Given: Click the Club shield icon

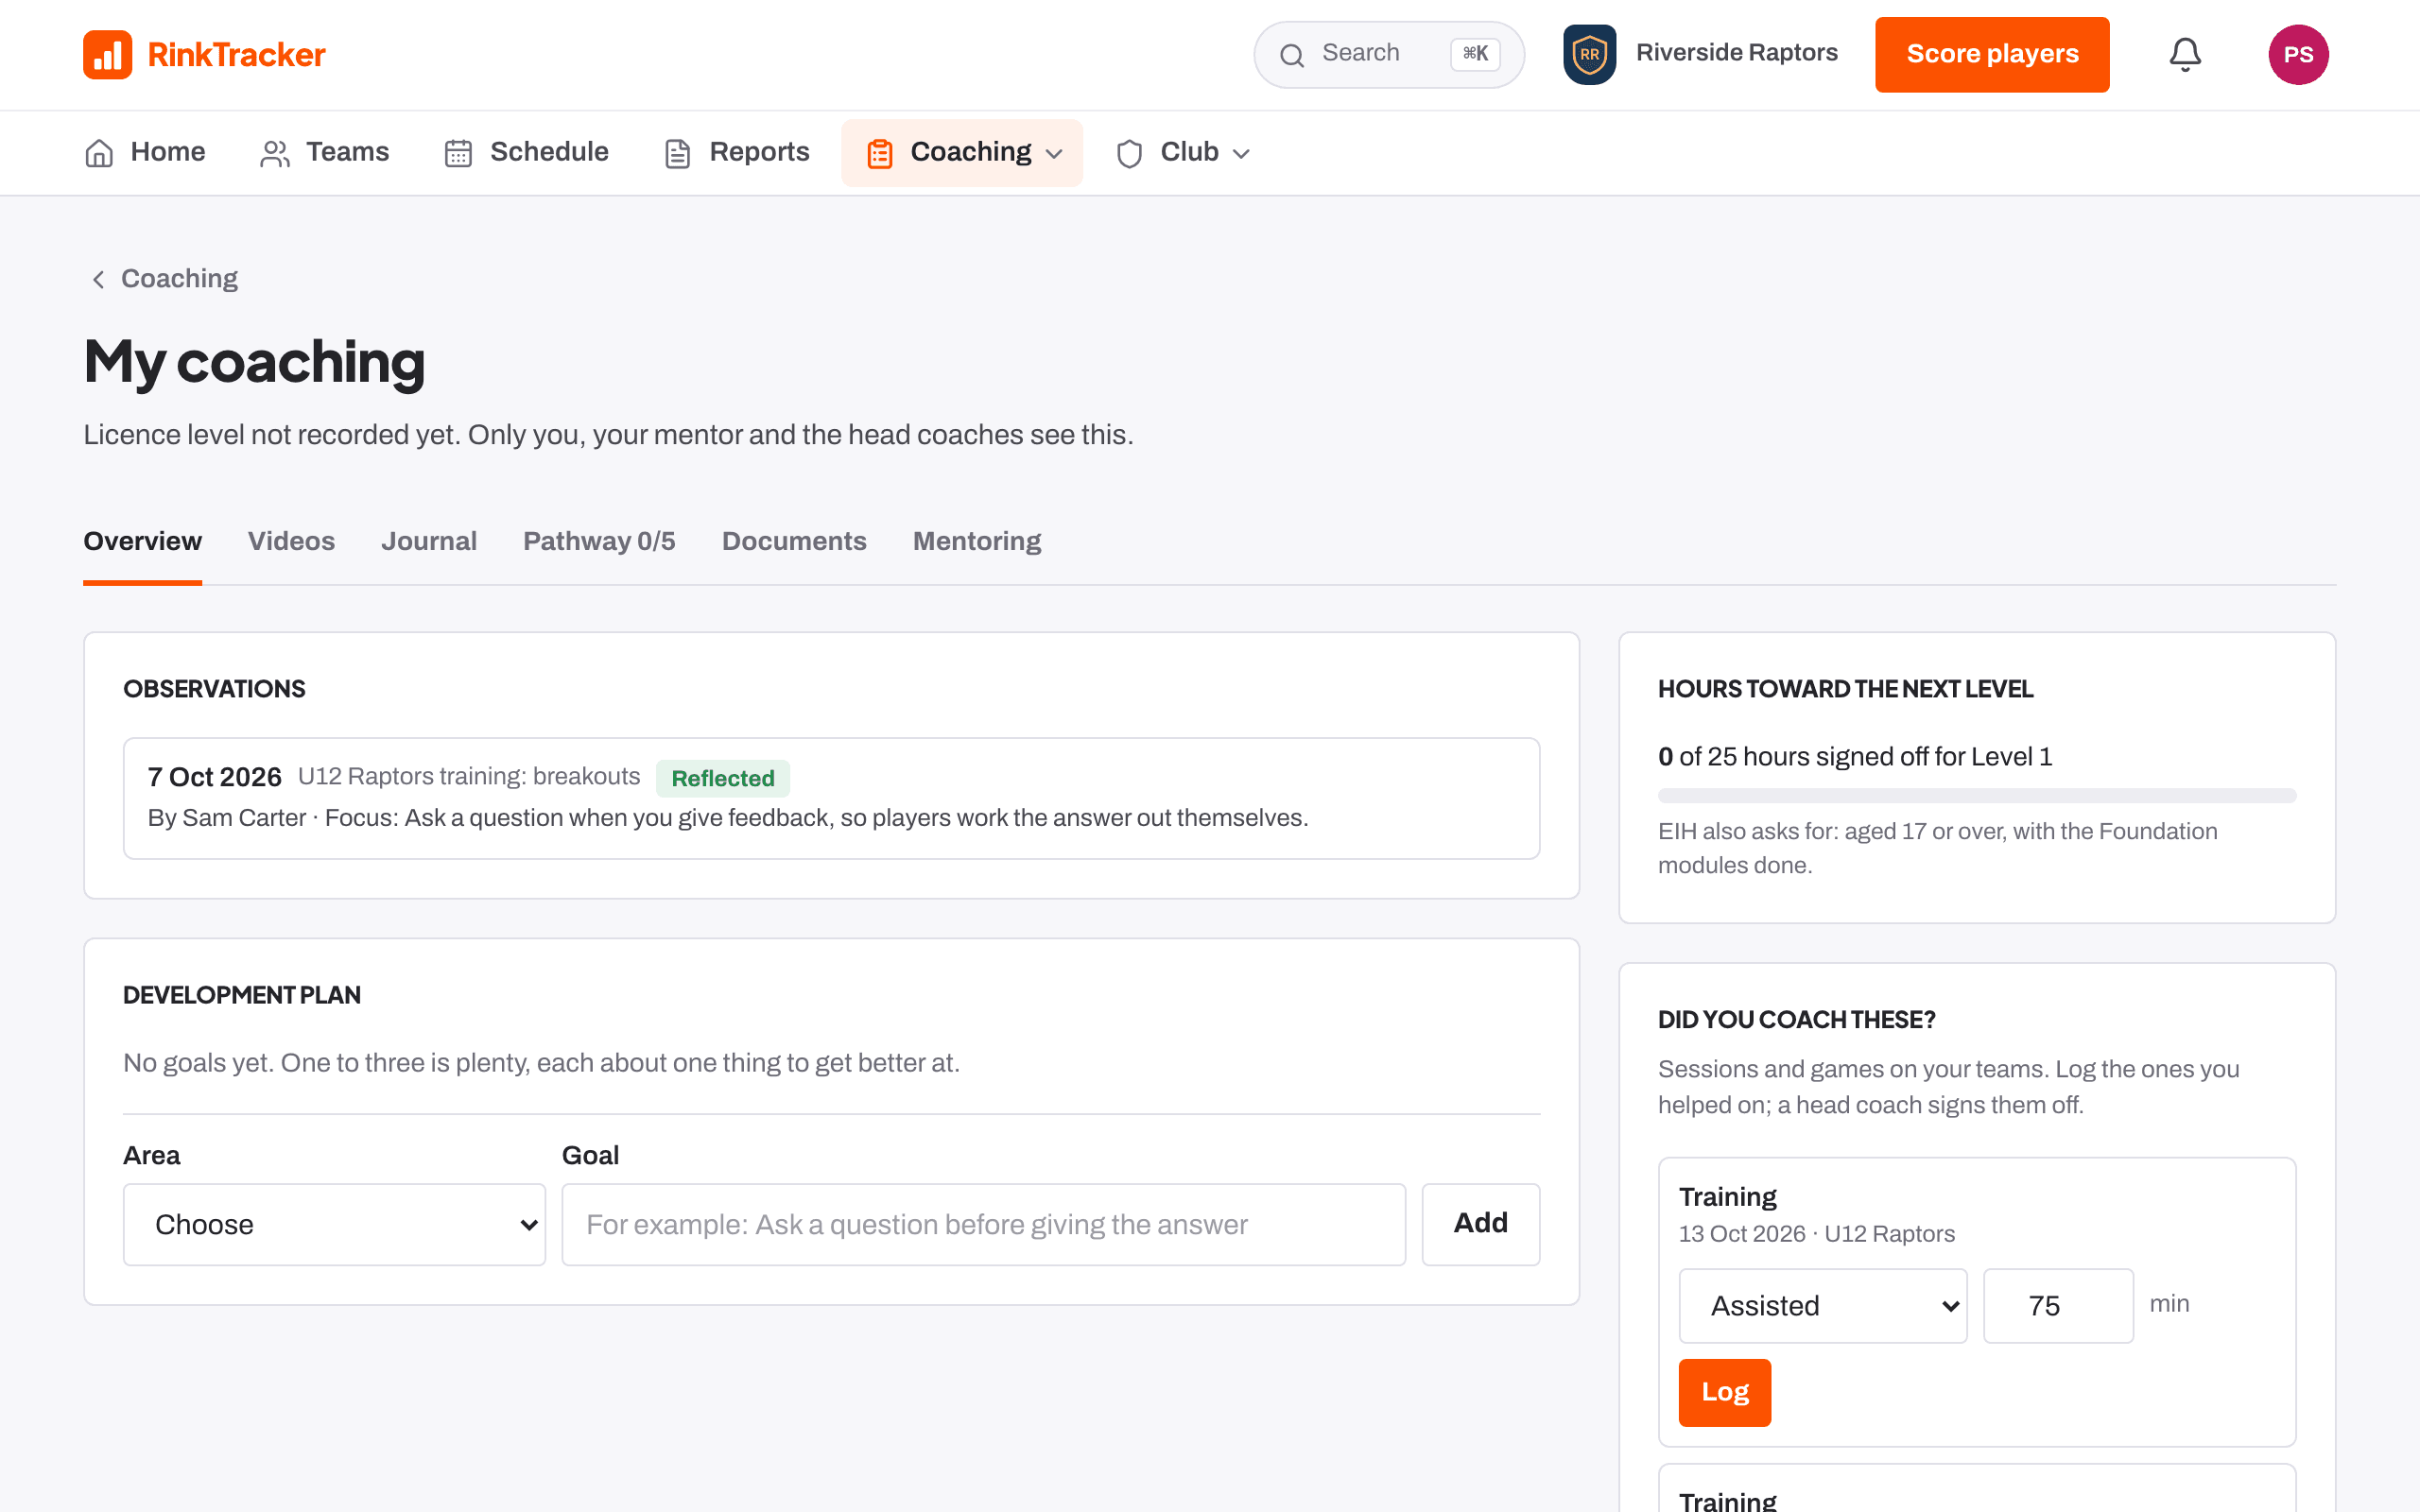Looking at the screenshot, I should click(x=1130, y=153).
